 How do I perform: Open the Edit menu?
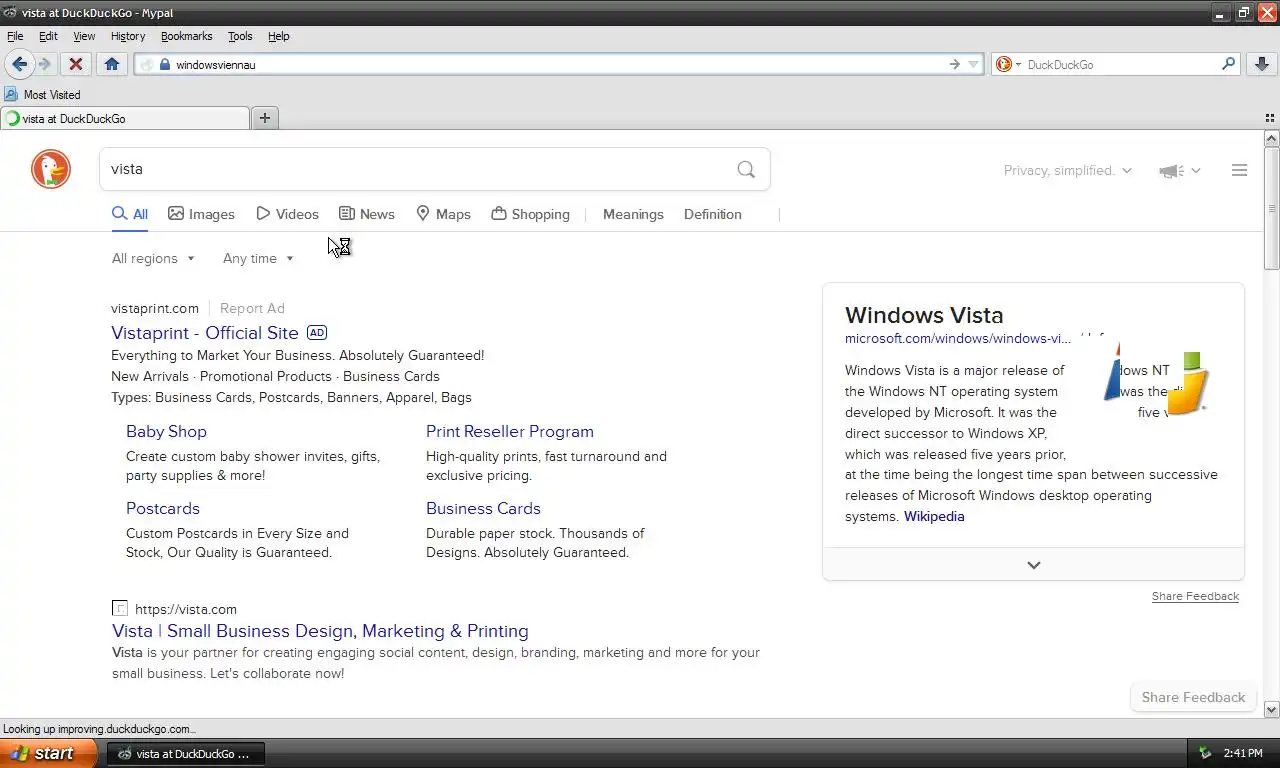48,36
